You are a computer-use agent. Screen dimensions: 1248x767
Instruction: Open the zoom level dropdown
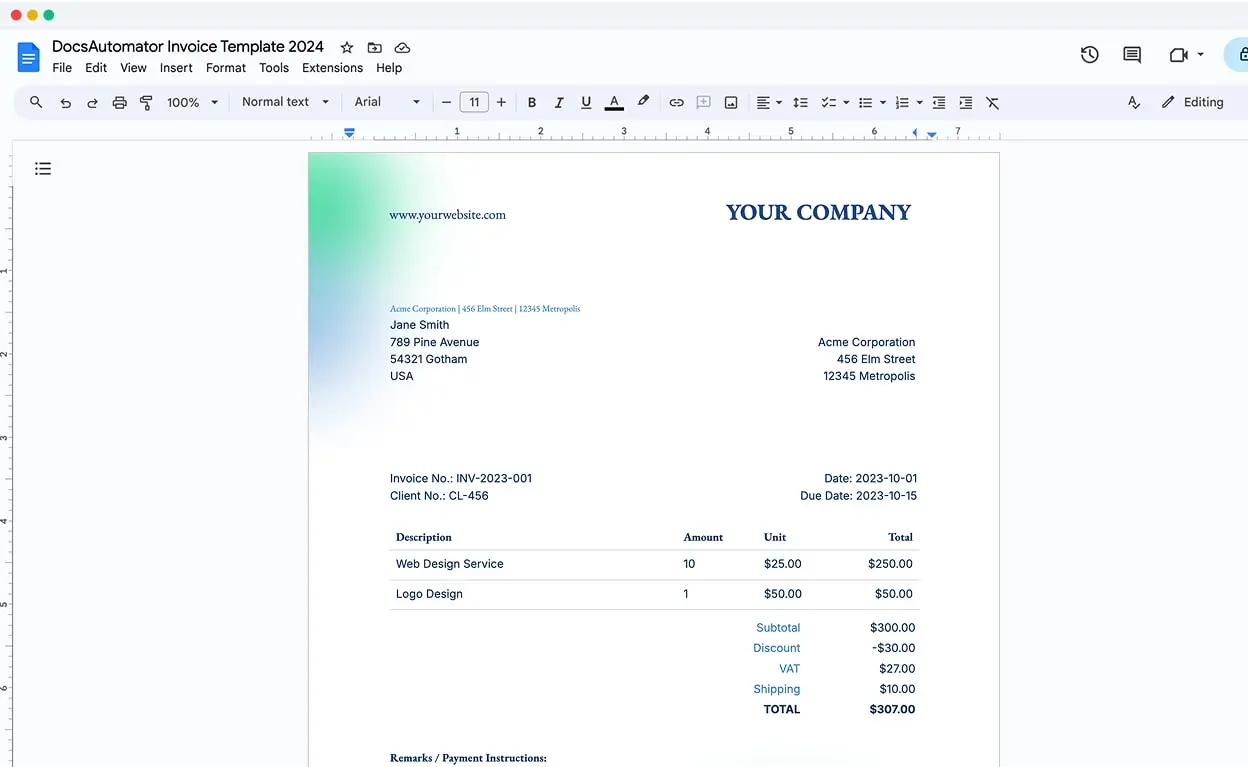(192, 102)
